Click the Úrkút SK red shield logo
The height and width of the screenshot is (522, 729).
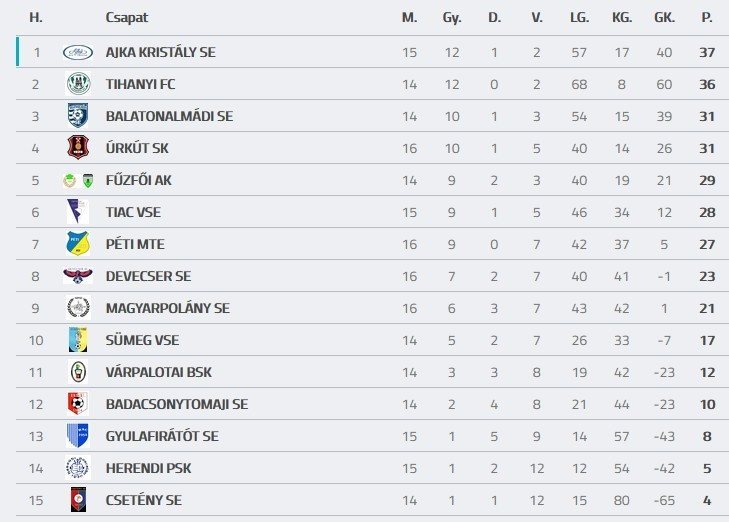point(78,148)
